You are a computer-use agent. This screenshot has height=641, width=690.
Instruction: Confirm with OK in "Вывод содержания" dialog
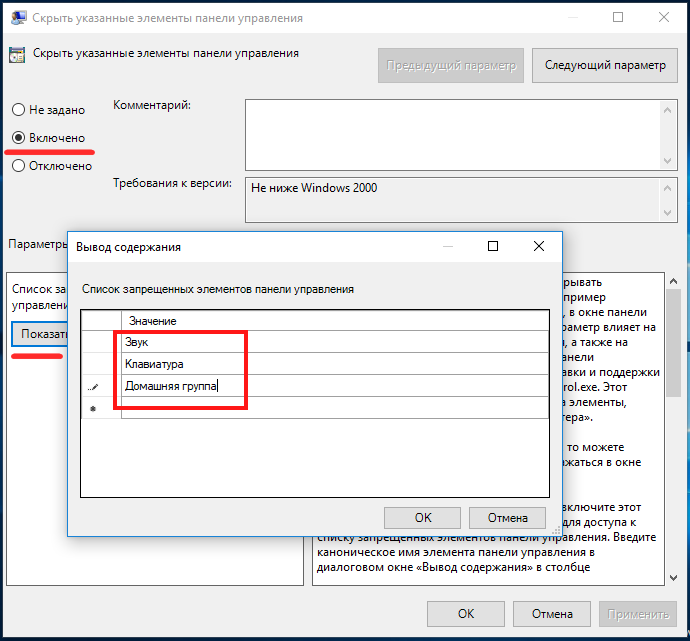tap(422, 518)
